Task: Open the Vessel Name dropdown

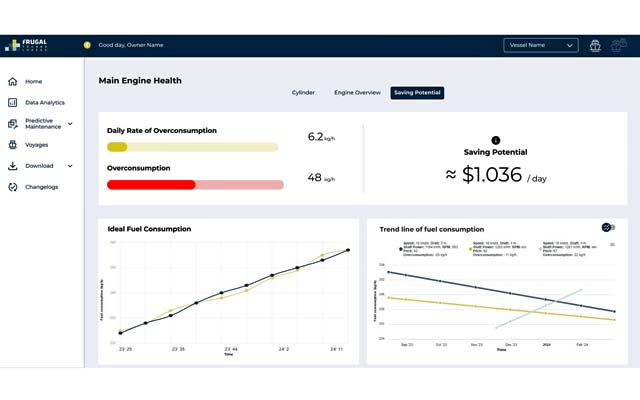Action: tap(541, 45)
